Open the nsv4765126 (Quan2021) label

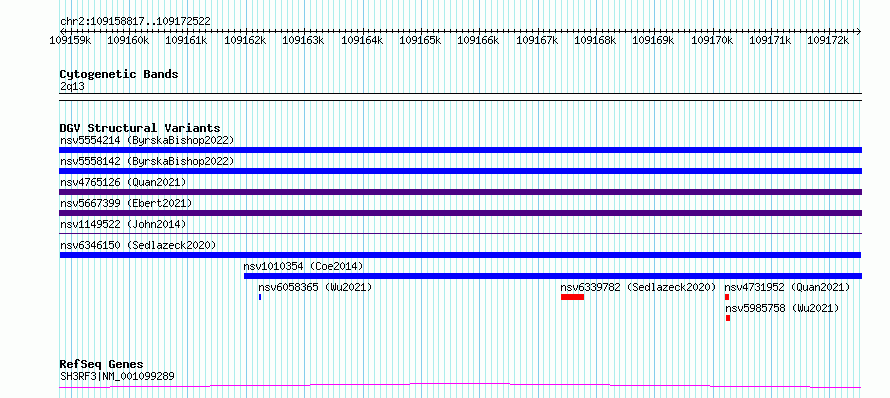123,182
